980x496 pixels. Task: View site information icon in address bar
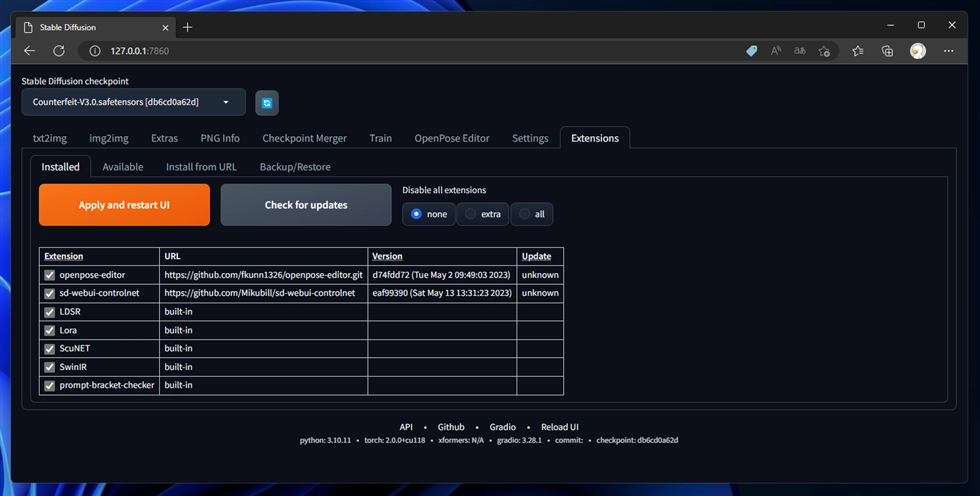tap(94, 51)
